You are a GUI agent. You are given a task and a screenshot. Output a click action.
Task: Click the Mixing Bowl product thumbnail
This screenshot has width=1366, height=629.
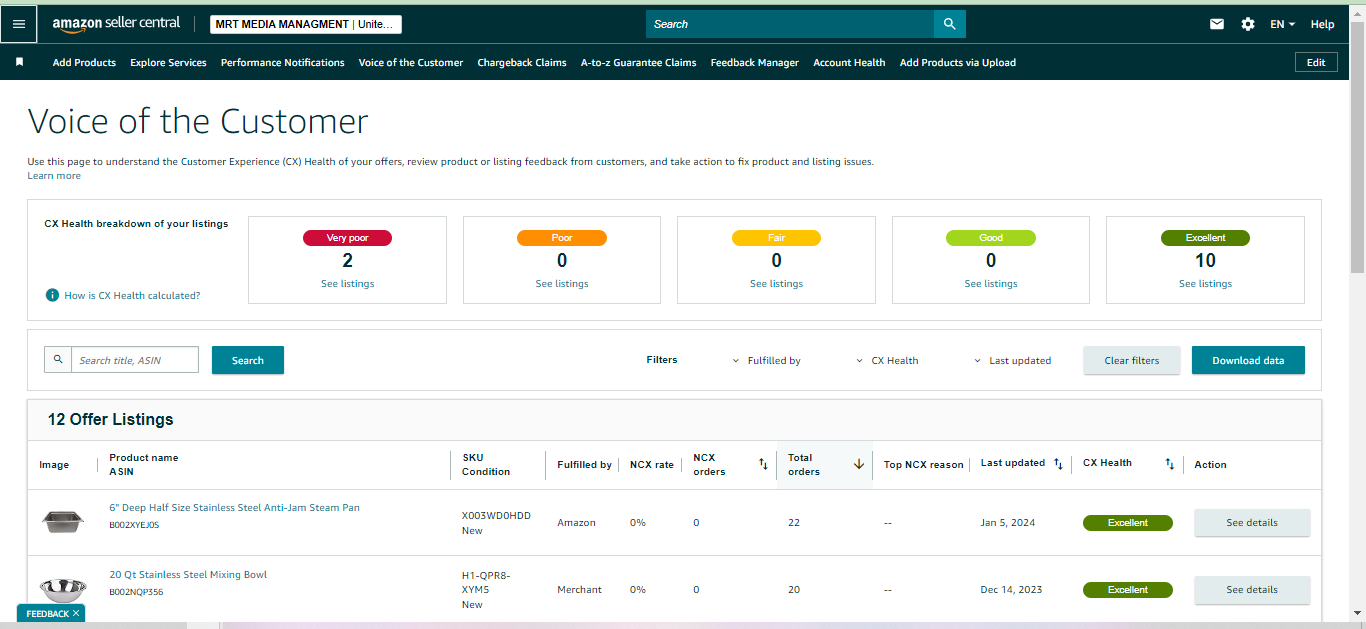62,588
